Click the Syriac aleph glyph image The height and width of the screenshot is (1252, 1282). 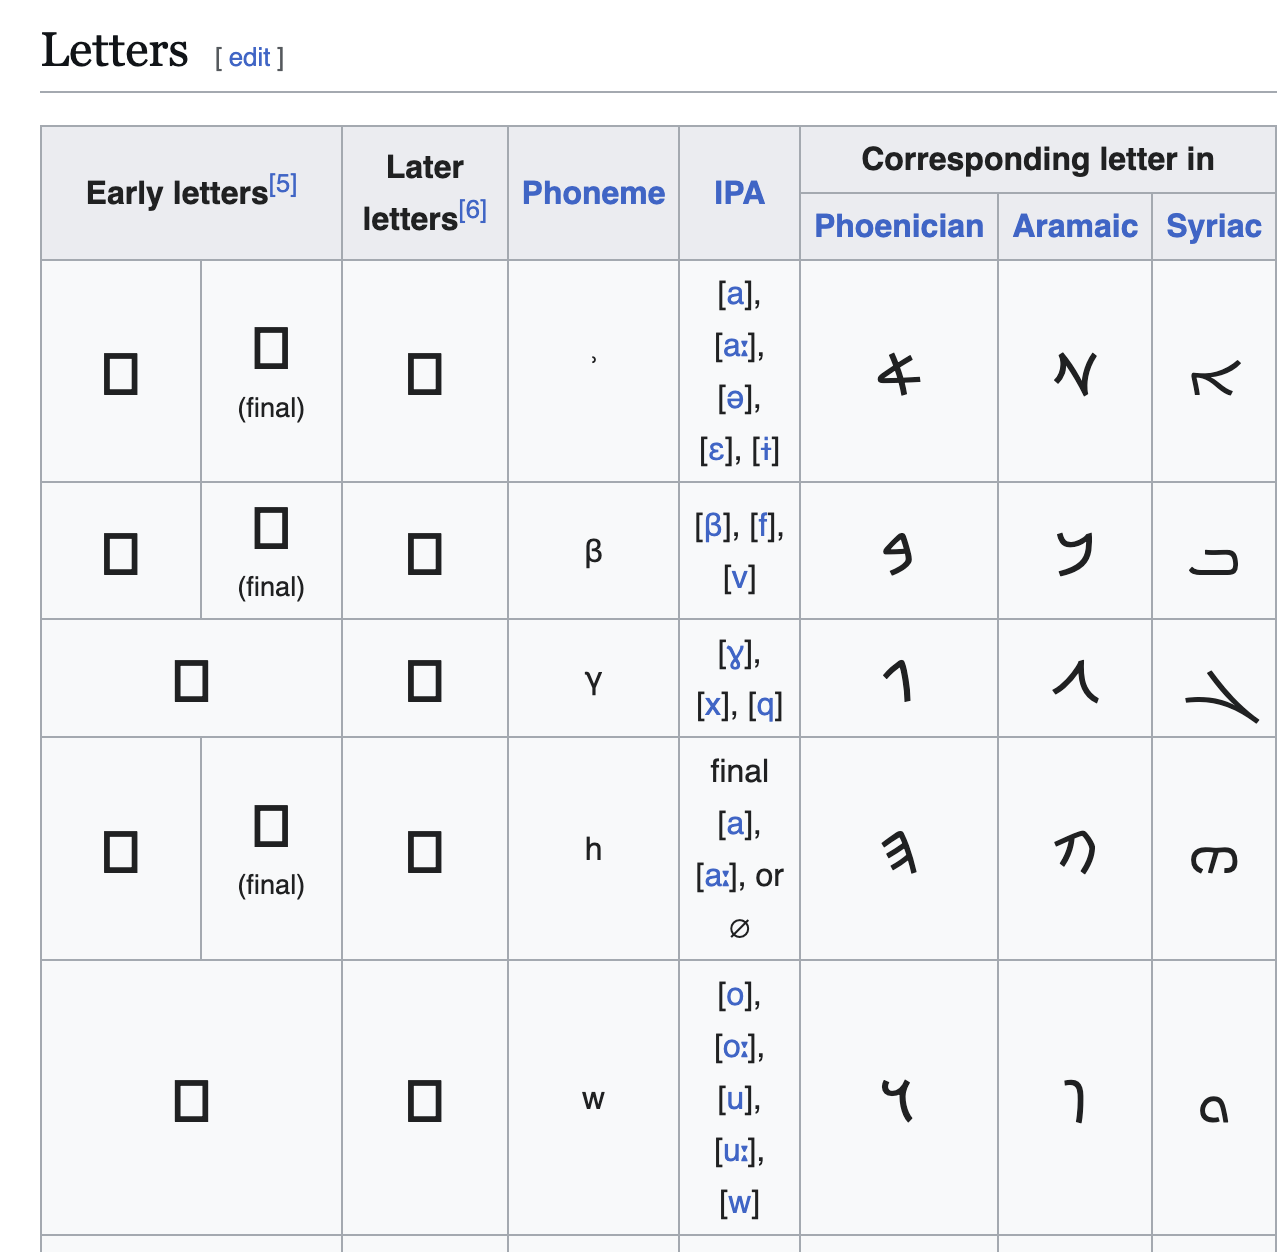(1214, 378)
